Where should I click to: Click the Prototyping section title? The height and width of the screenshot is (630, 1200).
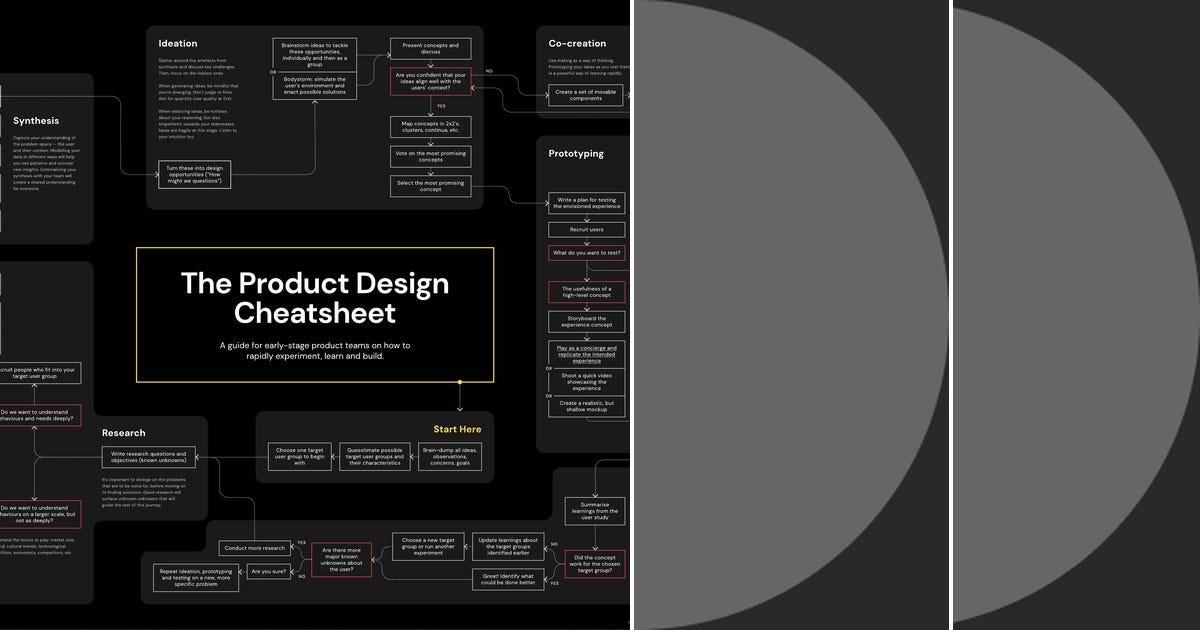pyautogui.click(x=576, y=153)
